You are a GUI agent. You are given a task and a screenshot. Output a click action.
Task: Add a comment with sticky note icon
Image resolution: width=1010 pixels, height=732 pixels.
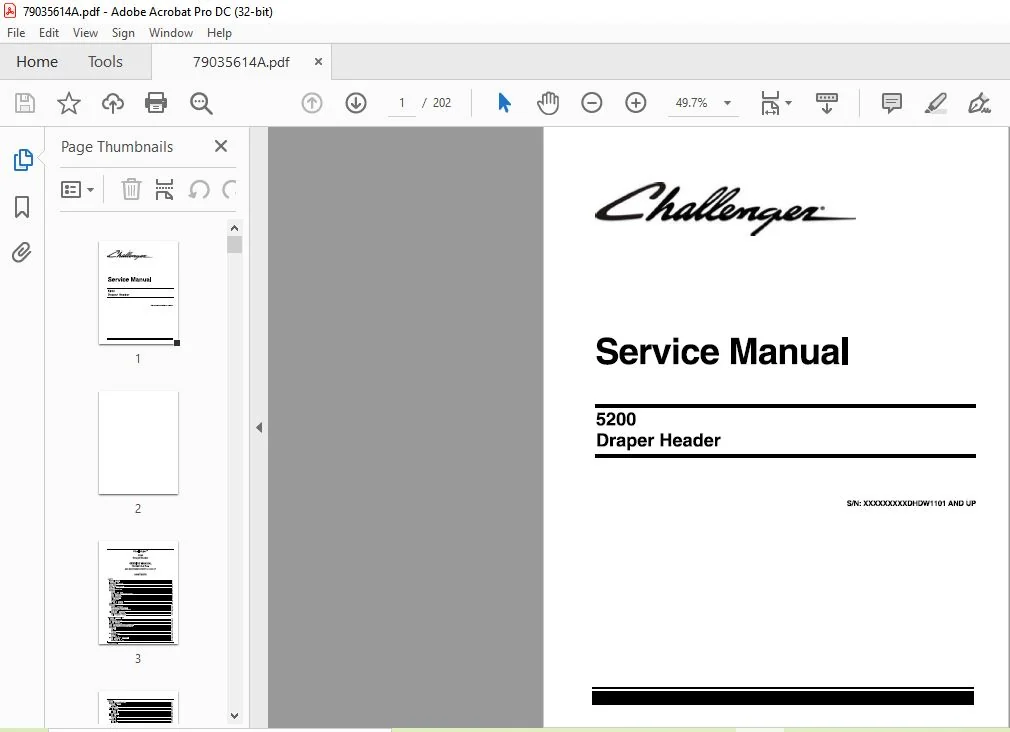[891, 103]
